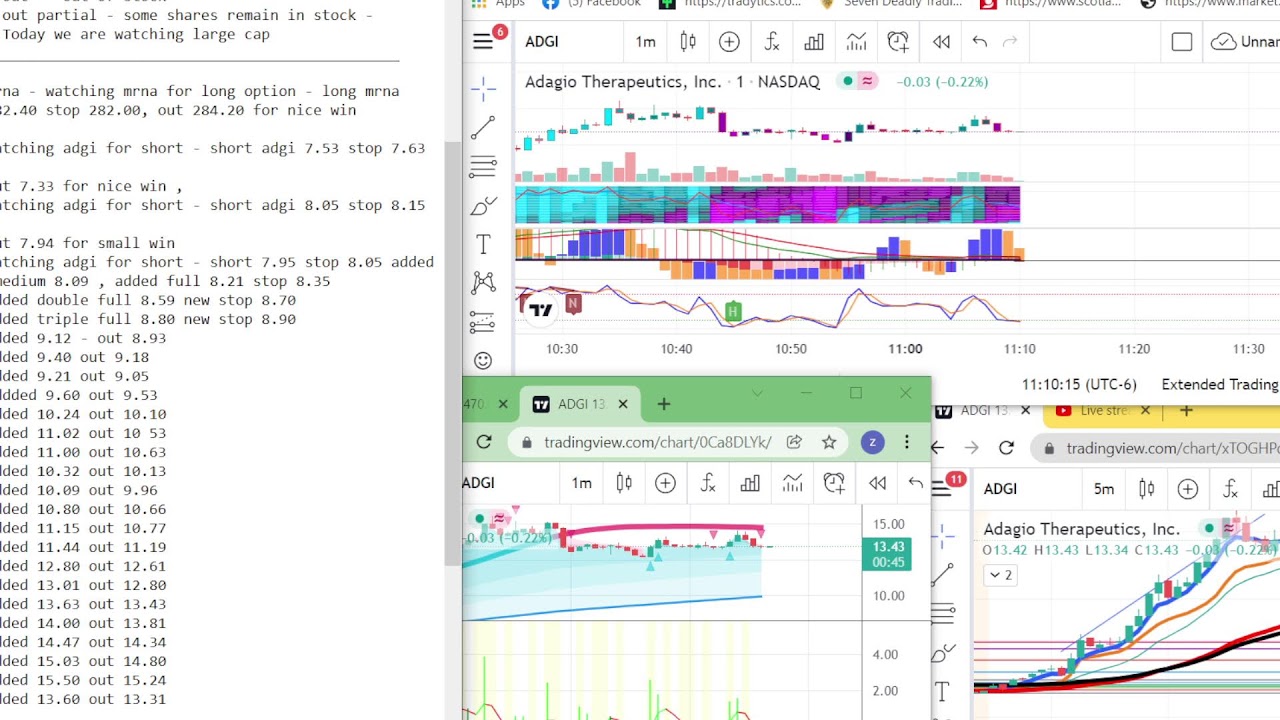1280x720 pixels.
Task: Bookmark page with star in small Chrome window
Action: [x=829, y=442]
